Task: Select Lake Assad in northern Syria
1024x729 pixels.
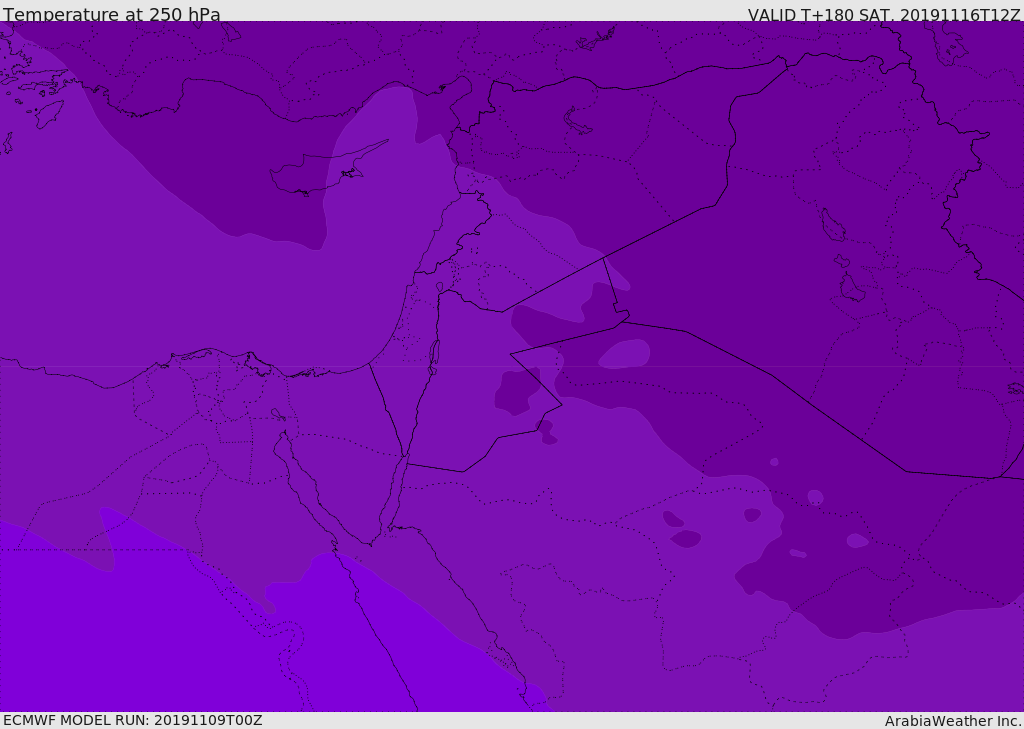Action: coord(578,120)
